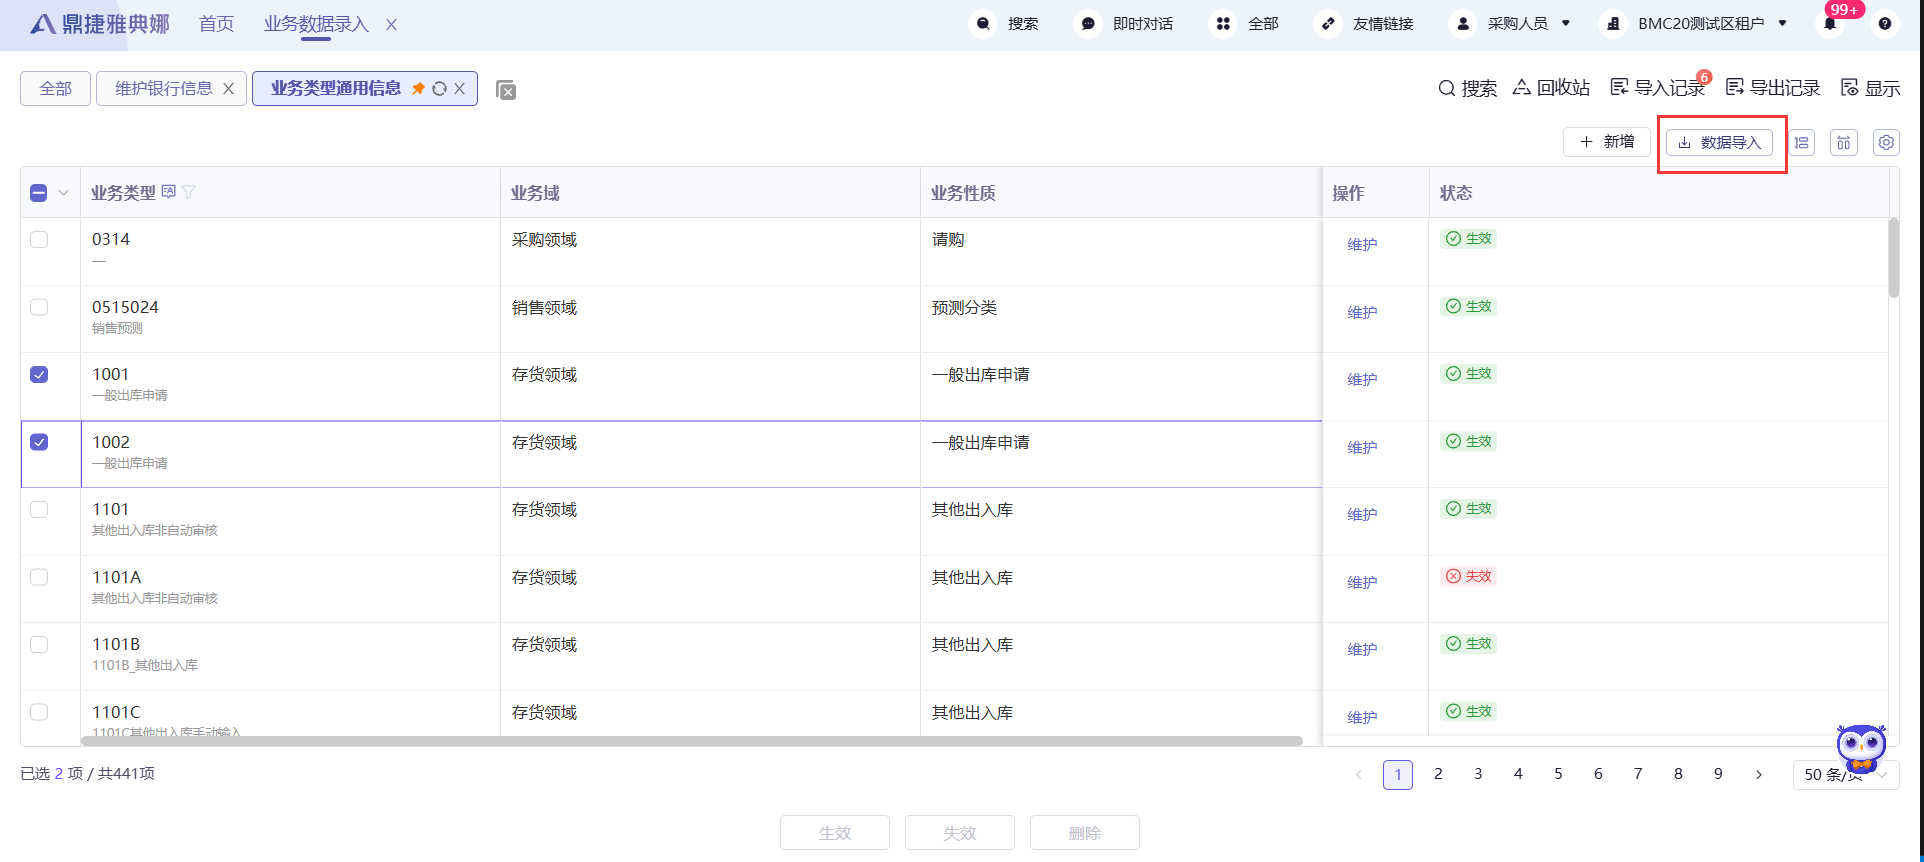Click the pin icon on 业务类型通用信息 tab
The height and width of the screenshot is (862, 1924).
pos(418,89)
